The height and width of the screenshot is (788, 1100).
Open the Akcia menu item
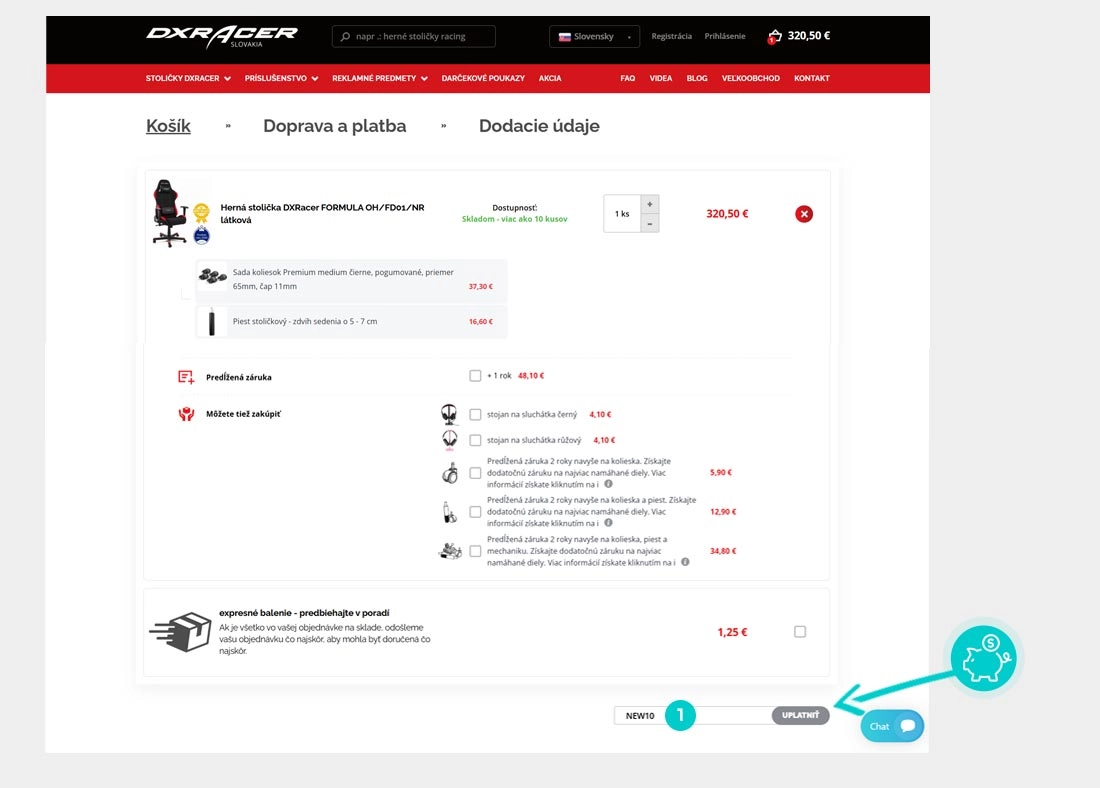tap(550, 79)
